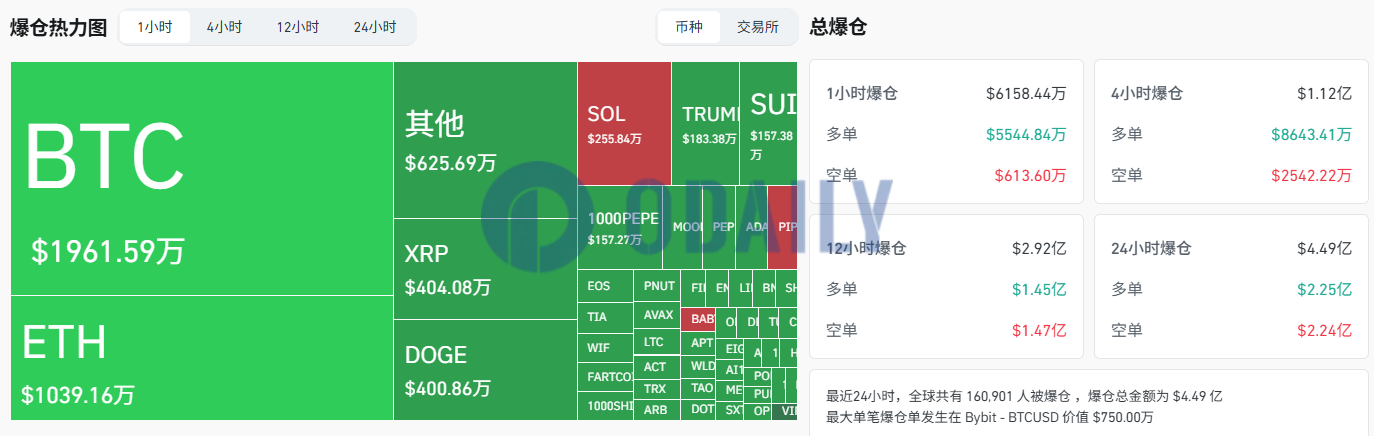Click the 1小时爆仓 total $6158.44万
1374x436 pixels.
[x=1026, y=94]
